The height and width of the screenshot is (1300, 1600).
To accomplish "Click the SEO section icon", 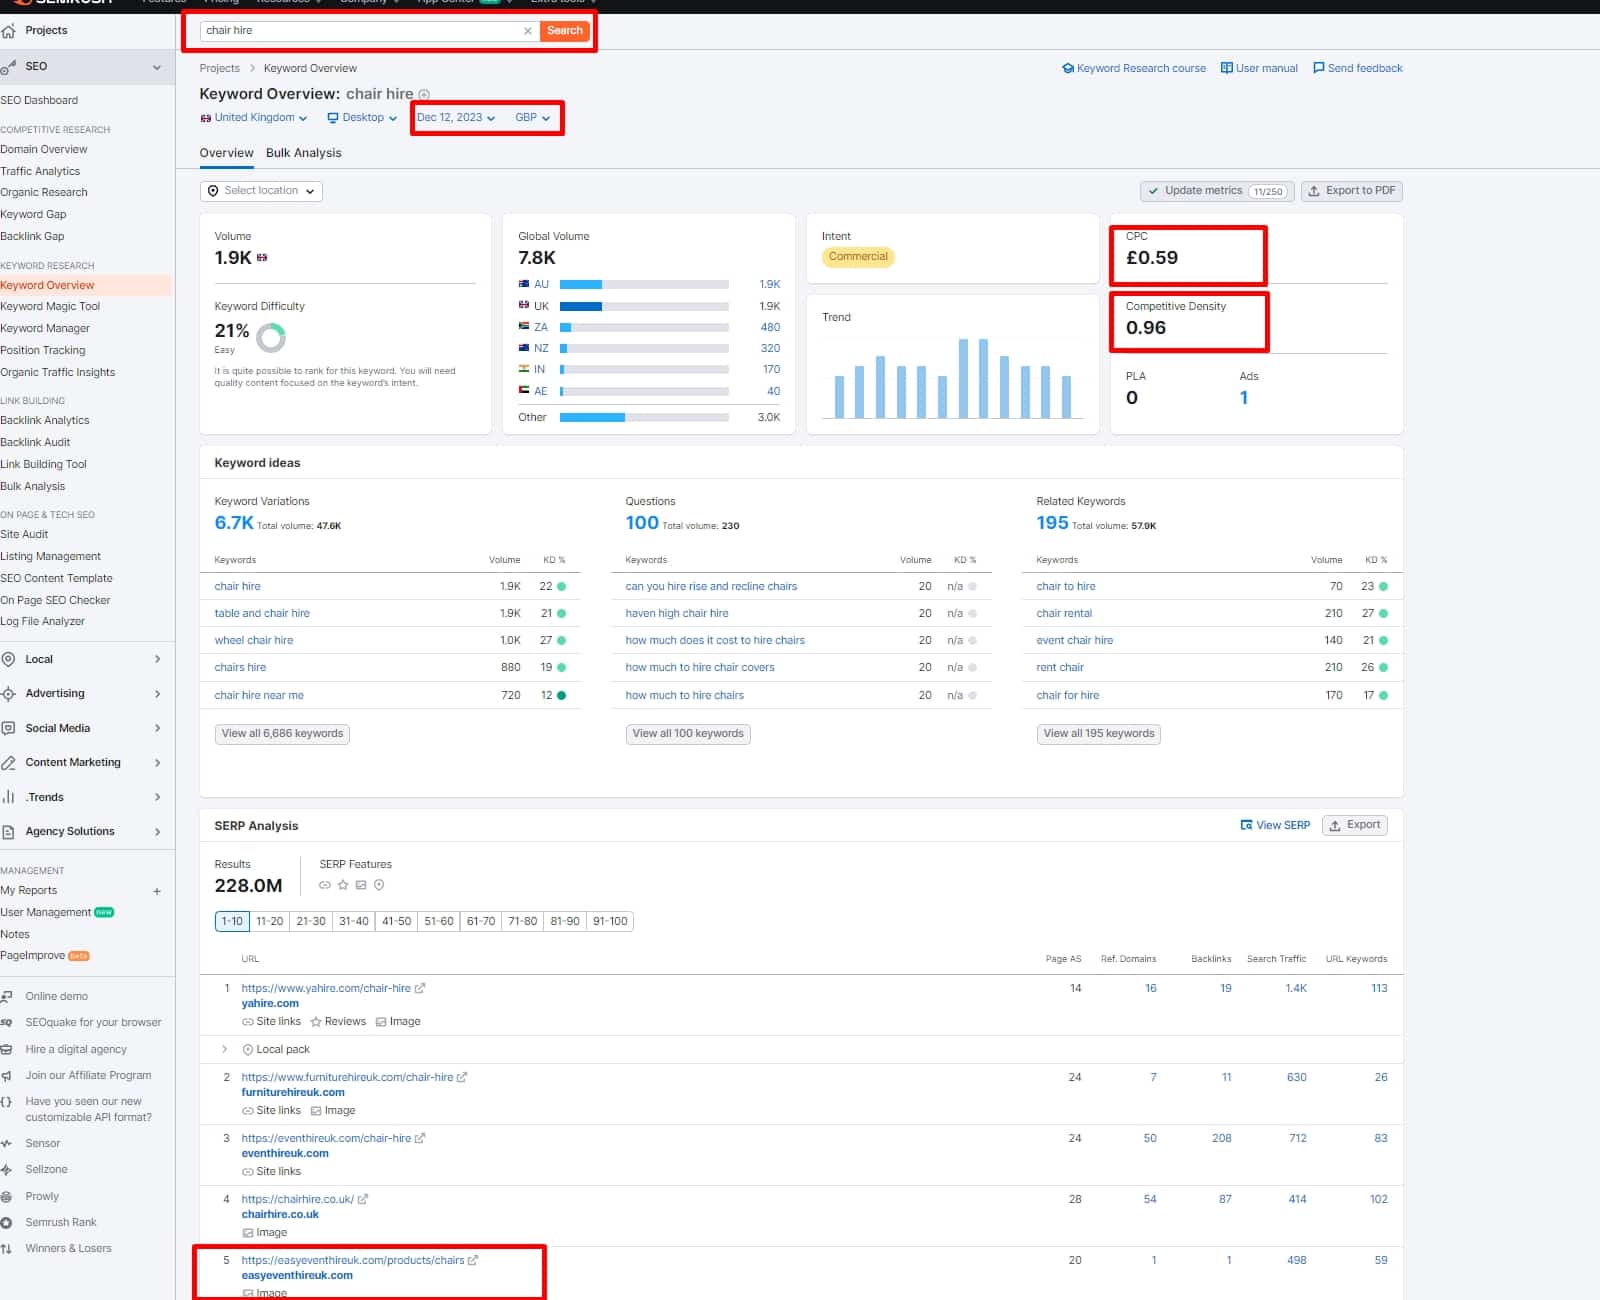I will (8, 67).
